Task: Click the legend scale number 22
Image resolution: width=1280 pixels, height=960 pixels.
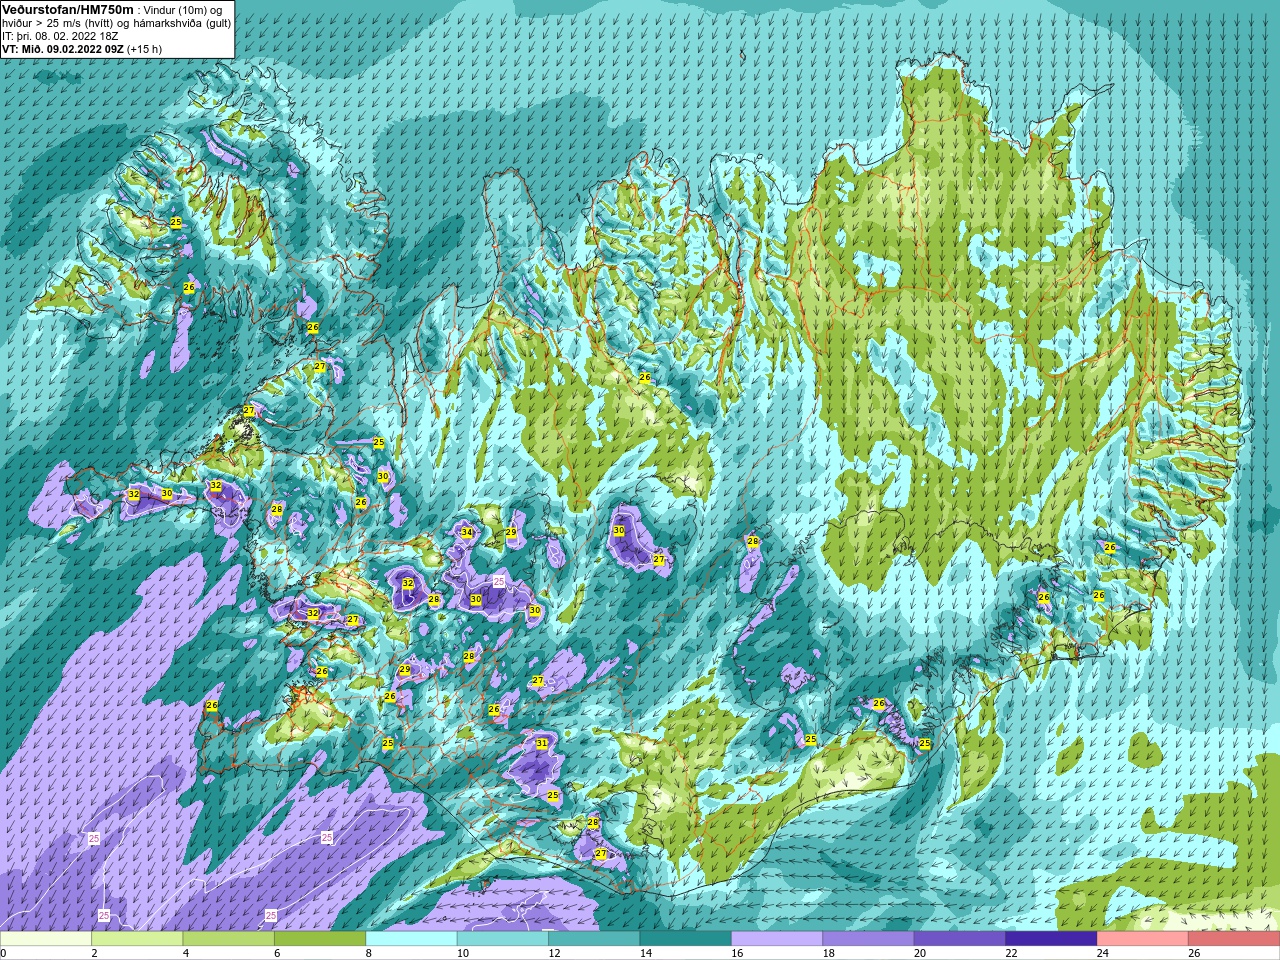Action: click(x=1011, y=953)
